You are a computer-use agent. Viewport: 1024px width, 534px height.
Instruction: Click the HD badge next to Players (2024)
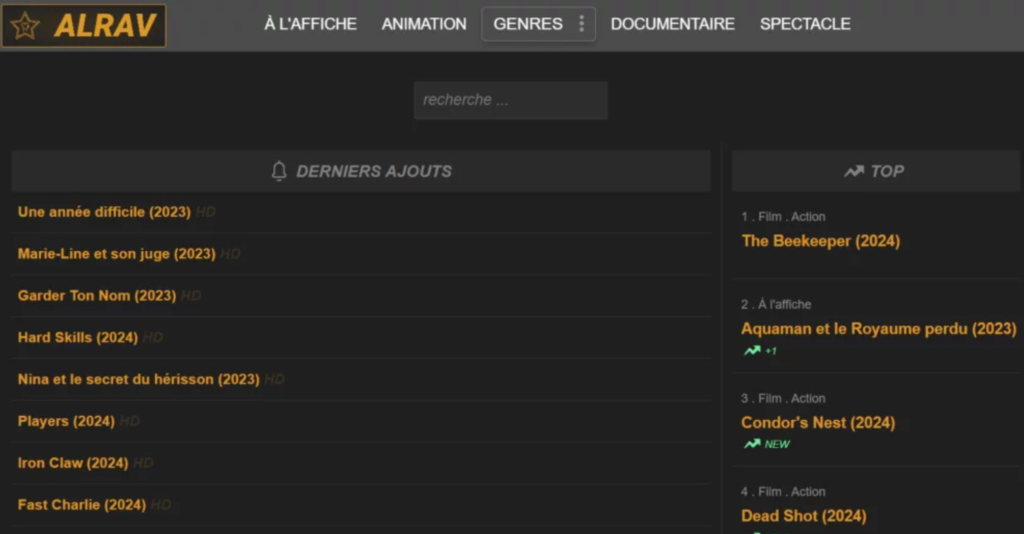(130, 422)
